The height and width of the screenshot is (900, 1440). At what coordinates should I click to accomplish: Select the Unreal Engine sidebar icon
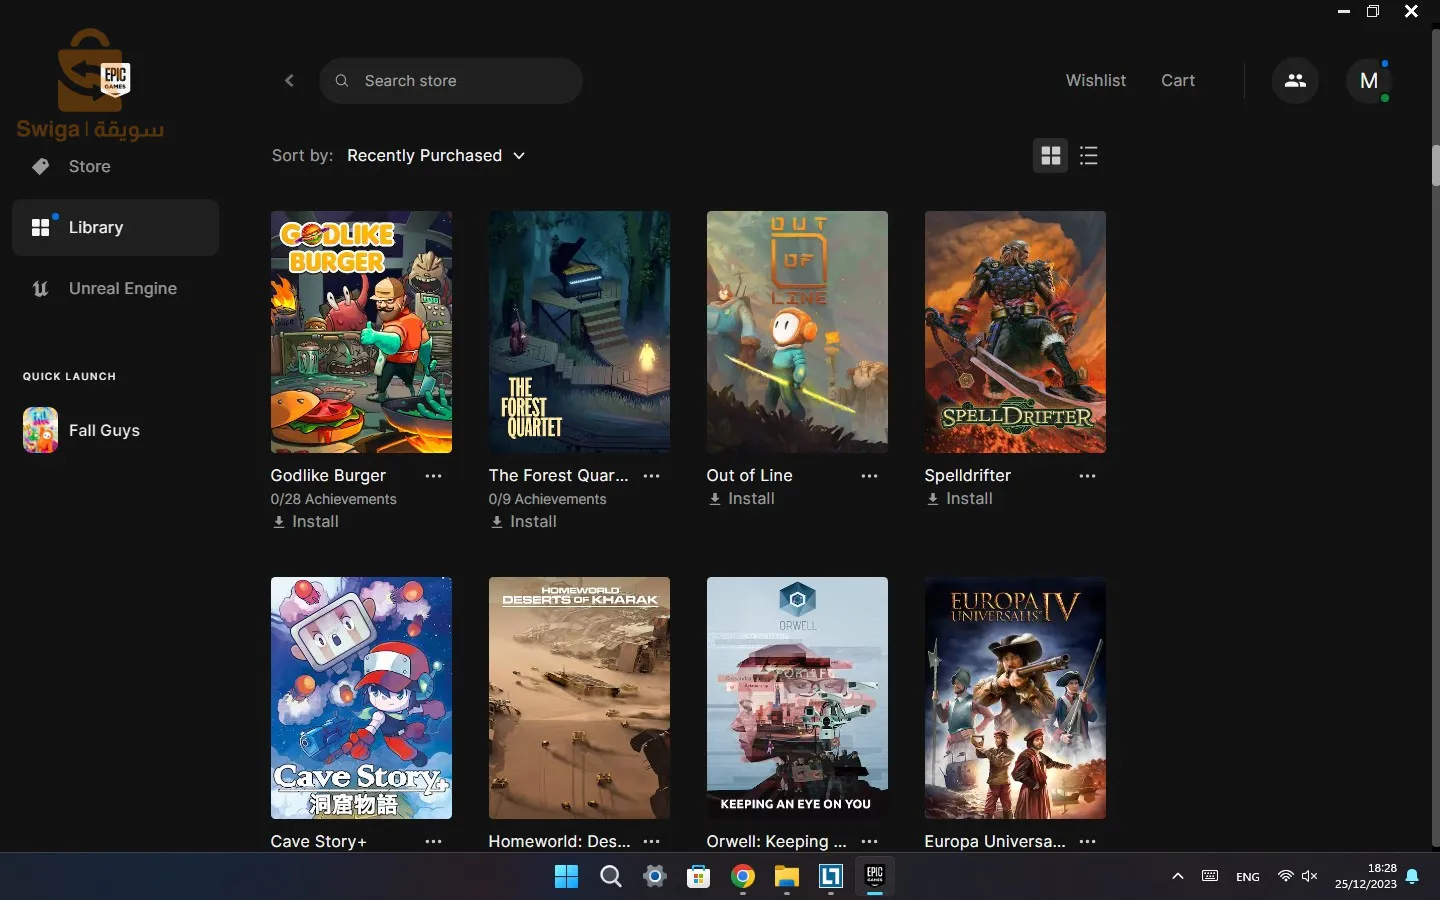click(x=40, y=289)
